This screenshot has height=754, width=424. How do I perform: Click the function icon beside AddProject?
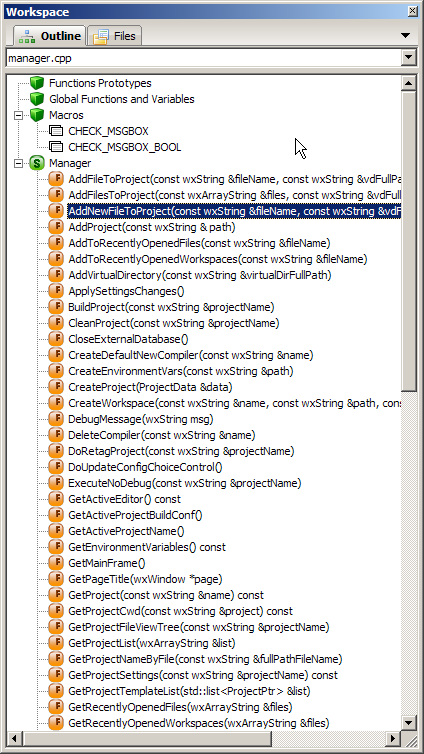[x=56, y=227]
